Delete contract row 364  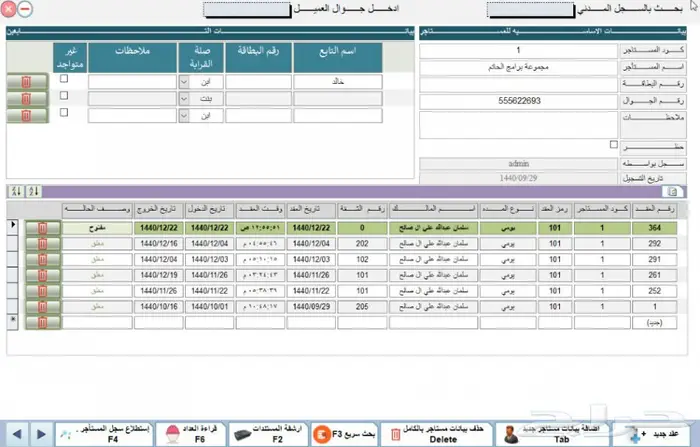[x=42, y=228]
